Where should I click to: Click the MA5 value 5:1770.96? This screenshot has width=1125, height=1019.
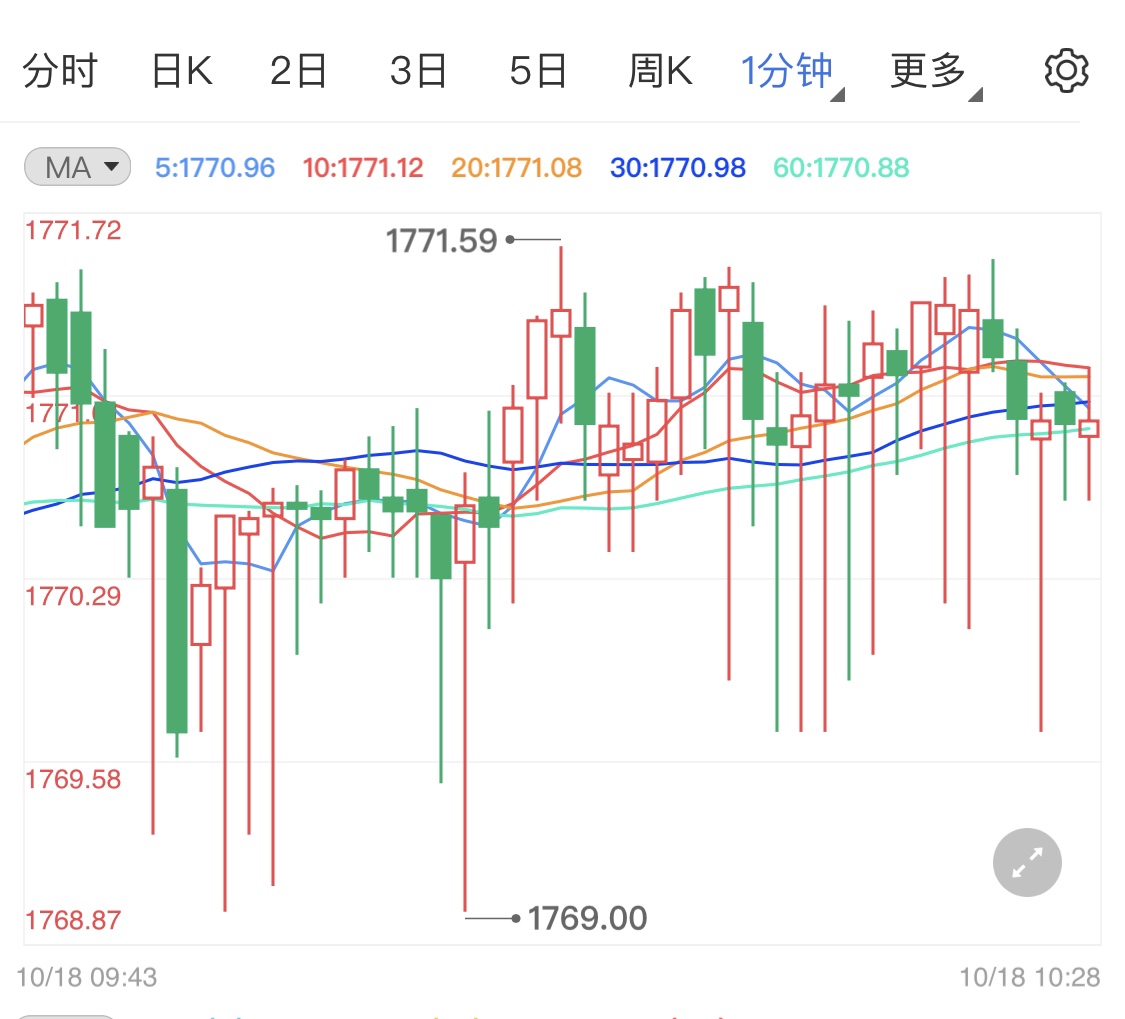[x=215, y=168]
